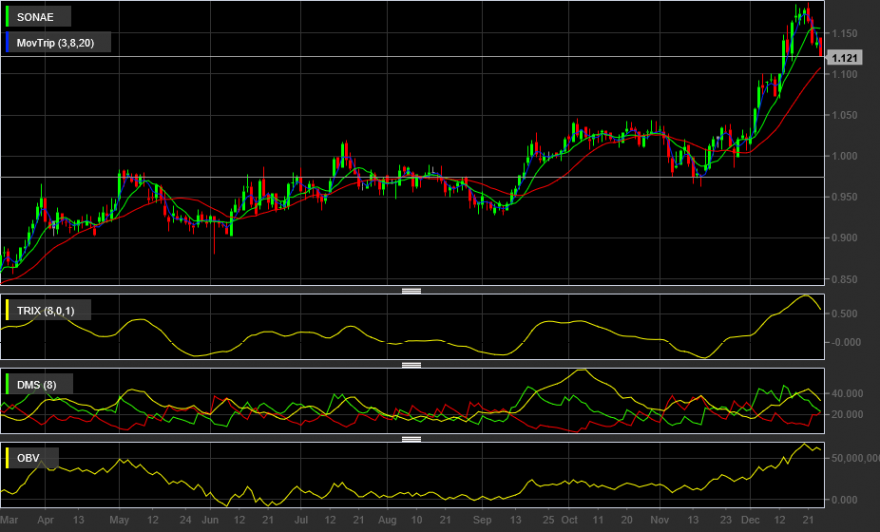
Task: Grab the splitter handle above the OBV panel
Action: (x=411, y=439)
